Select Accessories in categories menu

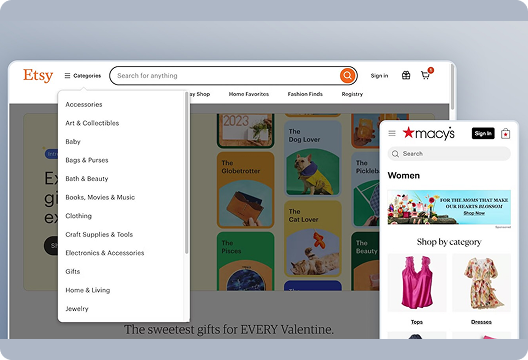pyautogui.click(x=84, y=104)
